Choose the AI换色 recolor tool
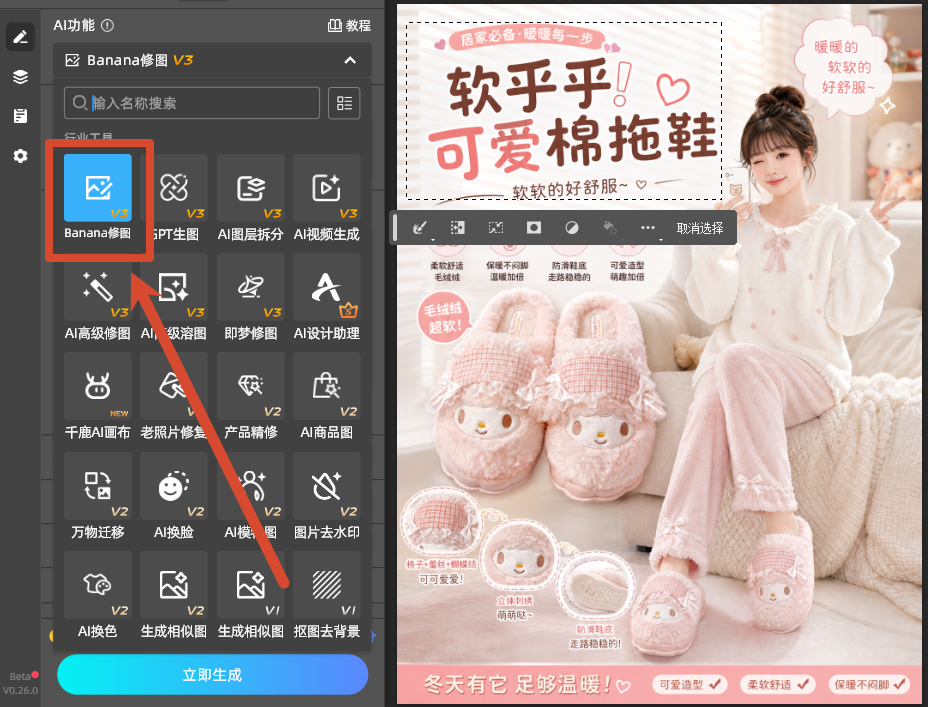 click(98, 595)
